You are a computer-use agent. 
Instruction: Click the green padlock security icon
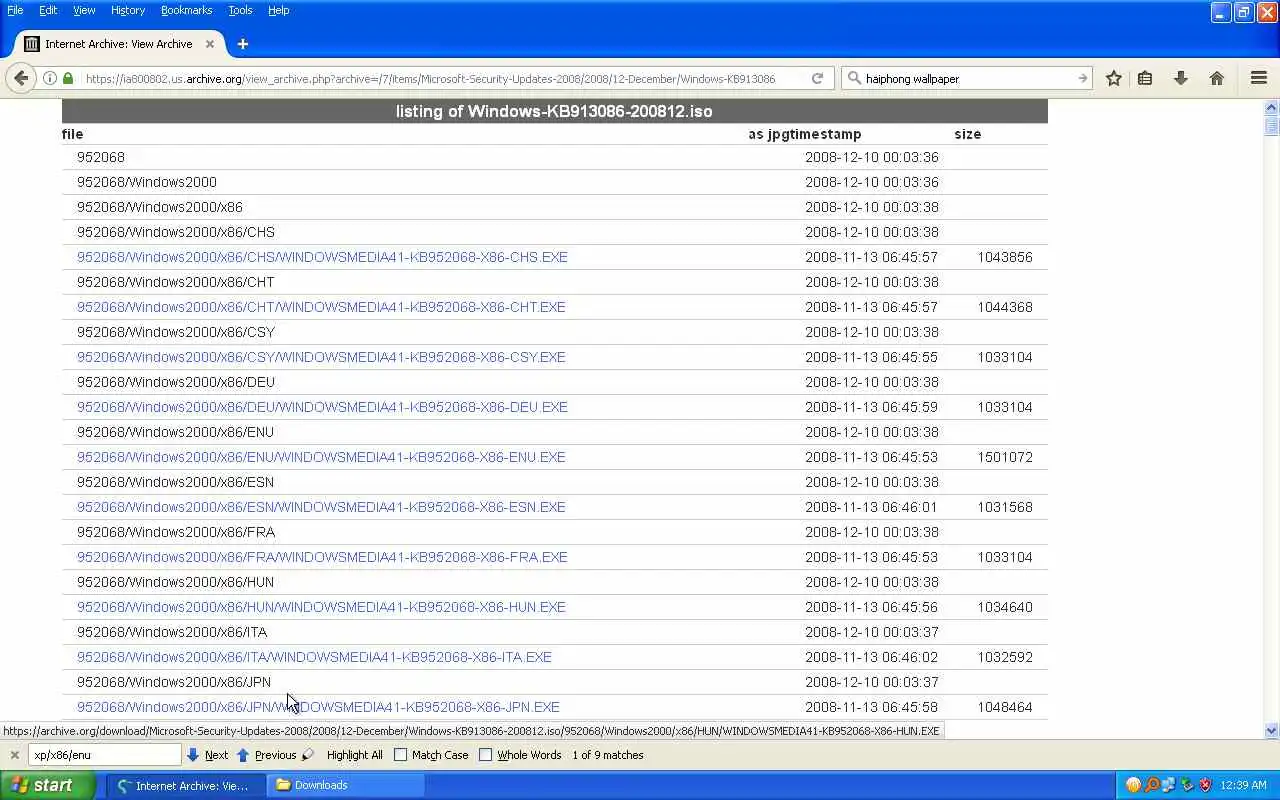coord(68,78)
